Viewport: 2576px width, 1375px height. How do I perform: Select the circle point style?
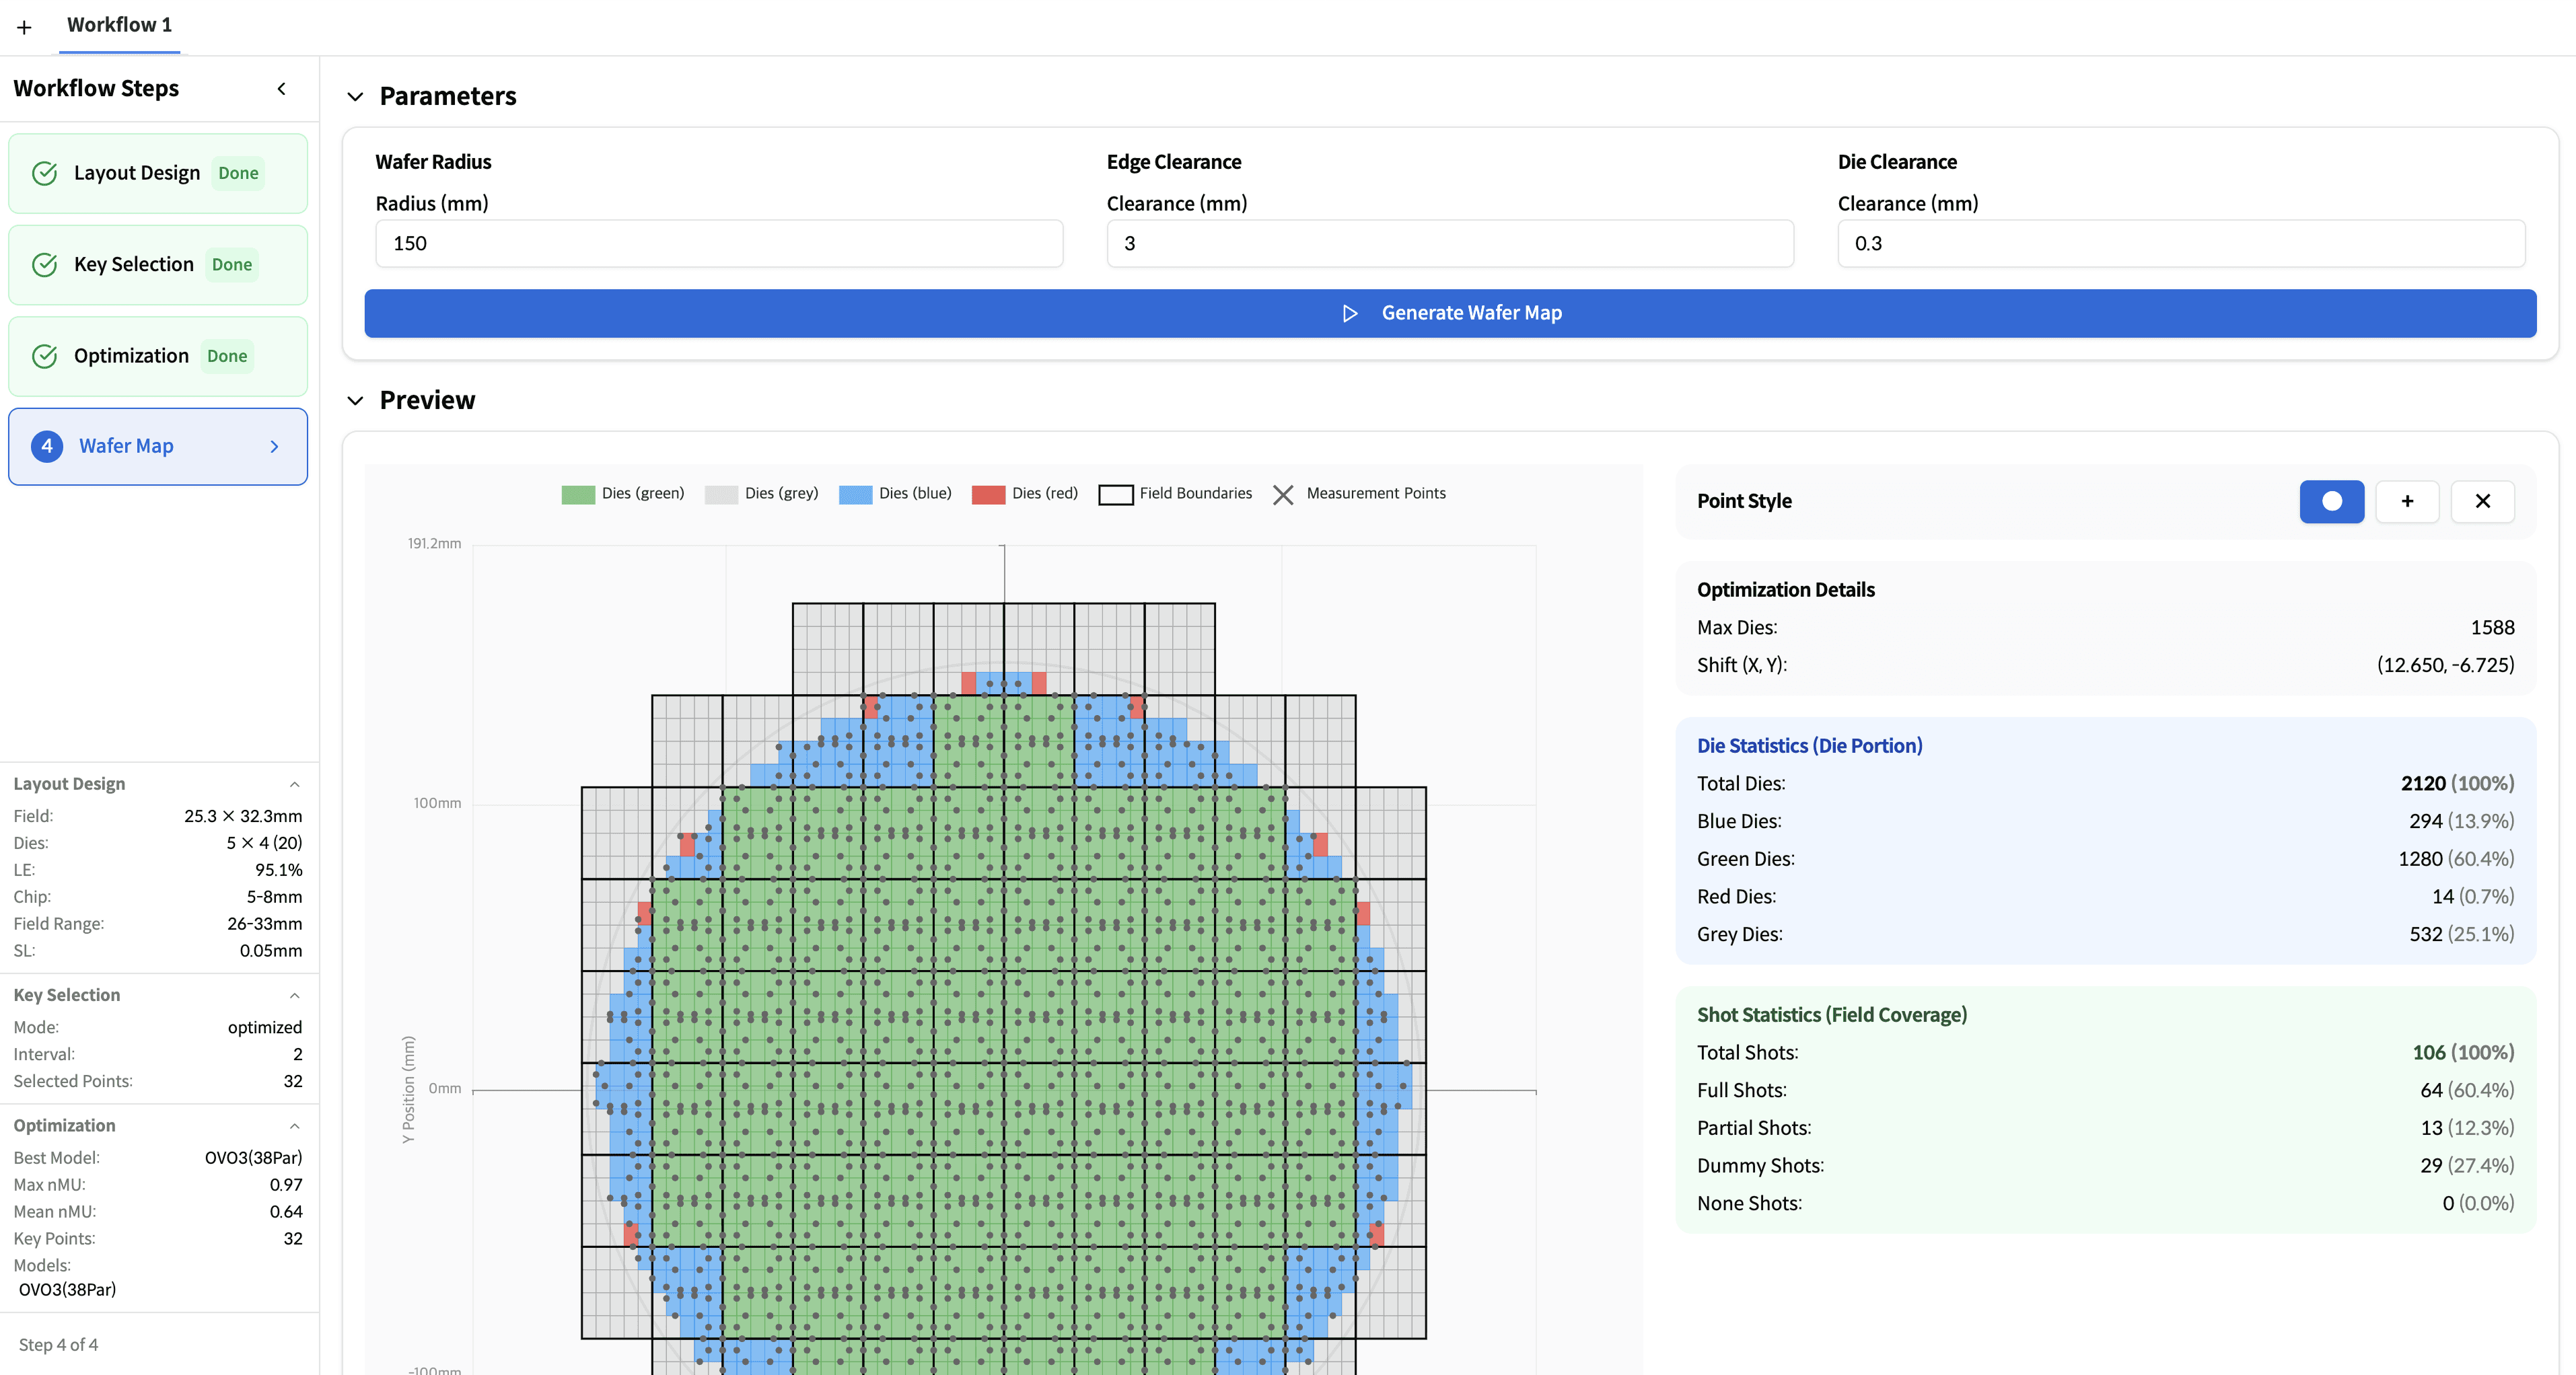2331,501
